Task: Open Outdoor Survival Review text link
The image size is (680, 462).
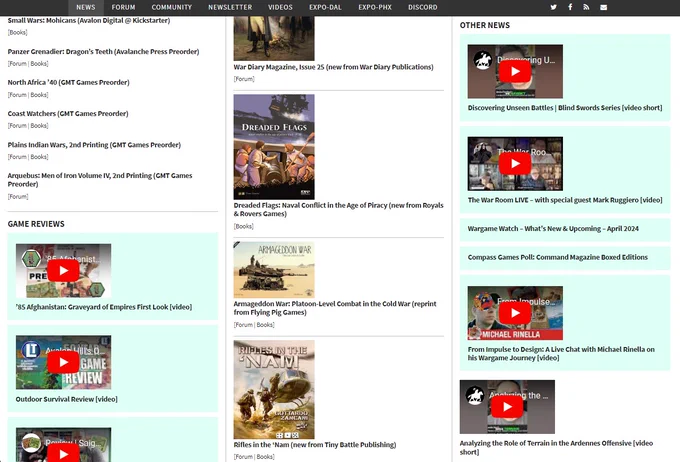Action: tap(66, 399)
